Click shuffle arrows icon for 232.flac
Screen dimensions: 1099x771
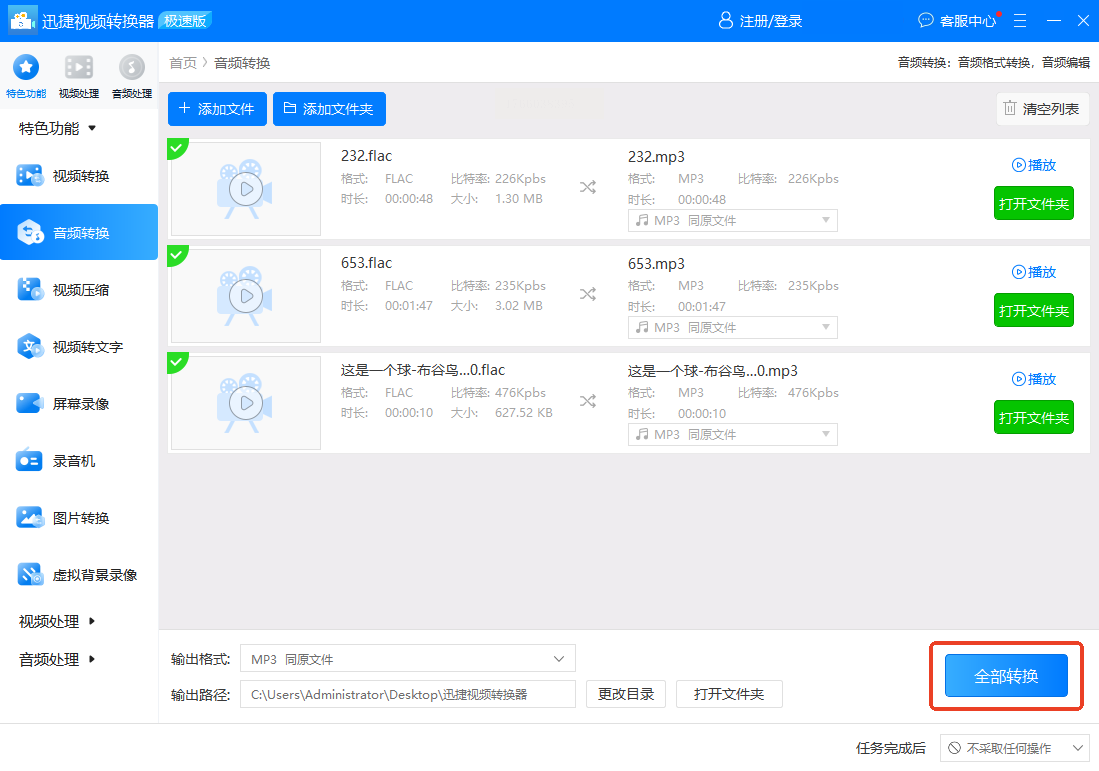[587, 187]
